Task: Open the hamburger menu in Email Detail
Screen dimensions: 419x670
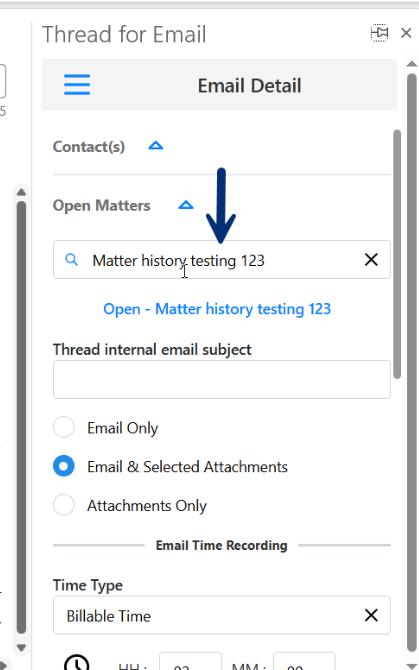Action: tap(77, 84)
